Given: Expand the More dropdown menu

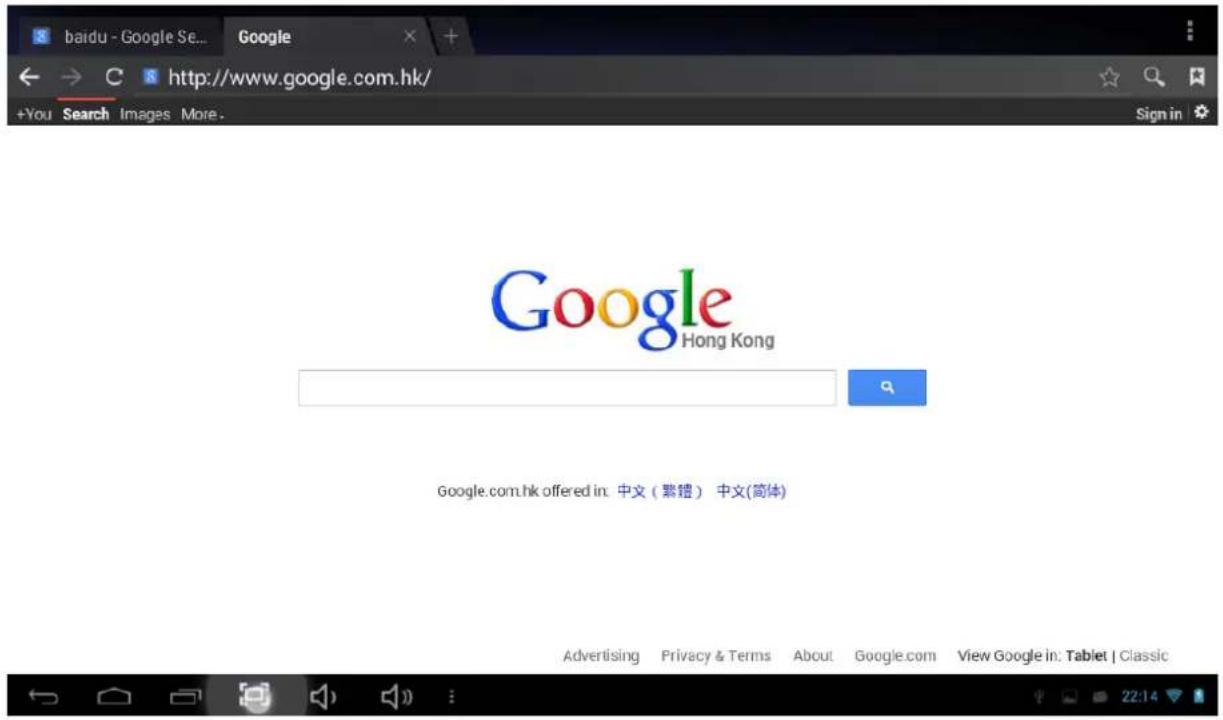Looking at the screenshot, I should point(202,115).
